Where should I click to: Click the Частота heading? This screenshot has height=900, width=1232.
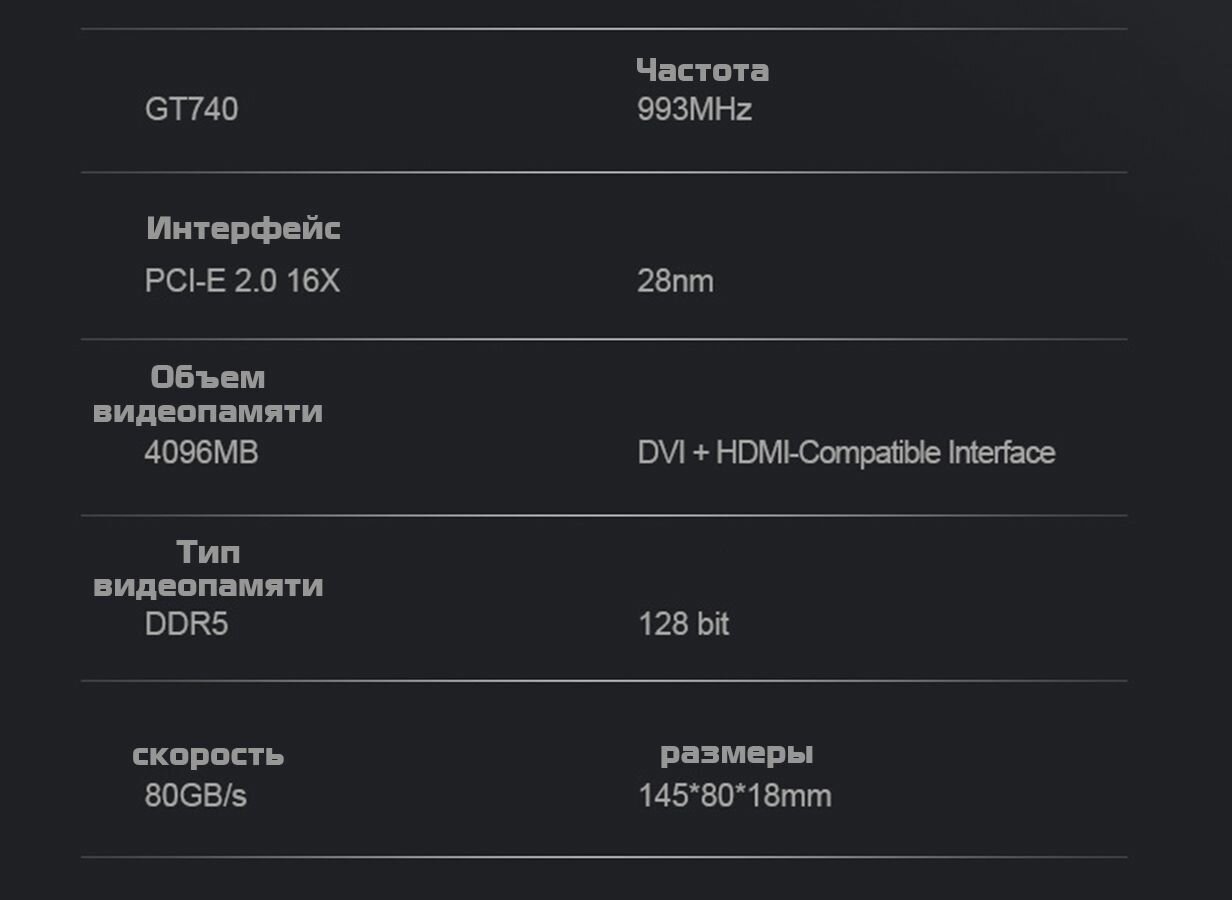[x=702, y=70]
